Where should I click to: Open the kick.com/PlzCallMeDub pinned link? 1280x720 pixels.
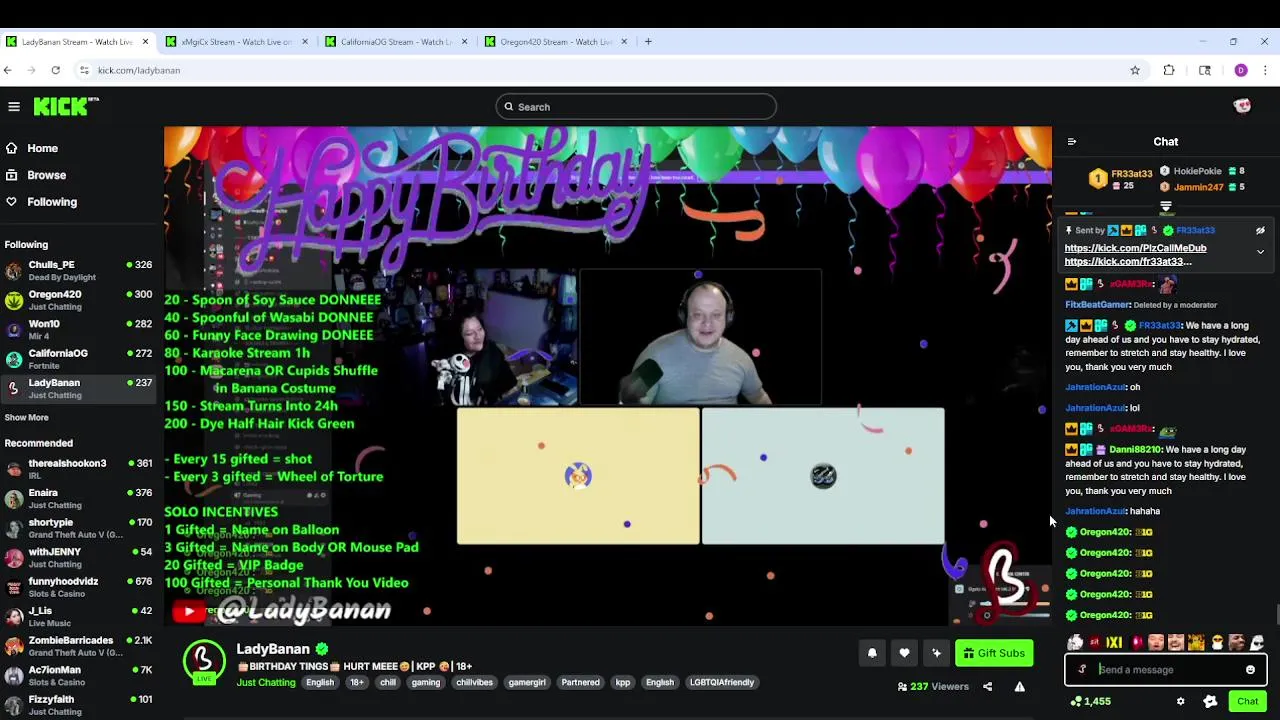point(1136,248)
